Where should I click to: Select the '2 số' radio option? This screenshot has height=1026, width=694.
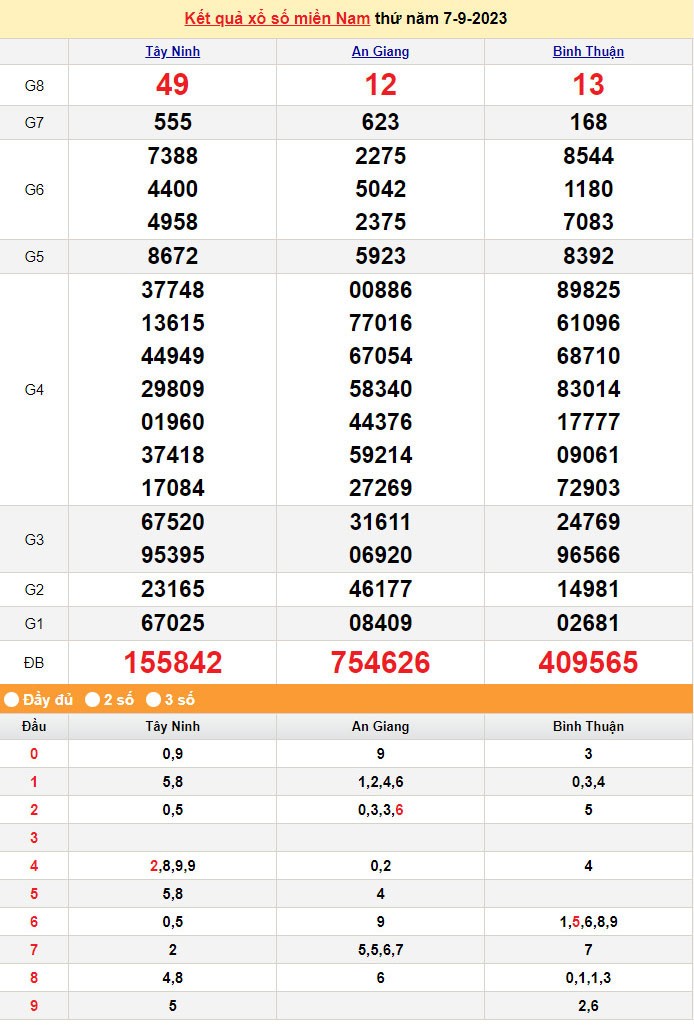[x=92, y=699]
